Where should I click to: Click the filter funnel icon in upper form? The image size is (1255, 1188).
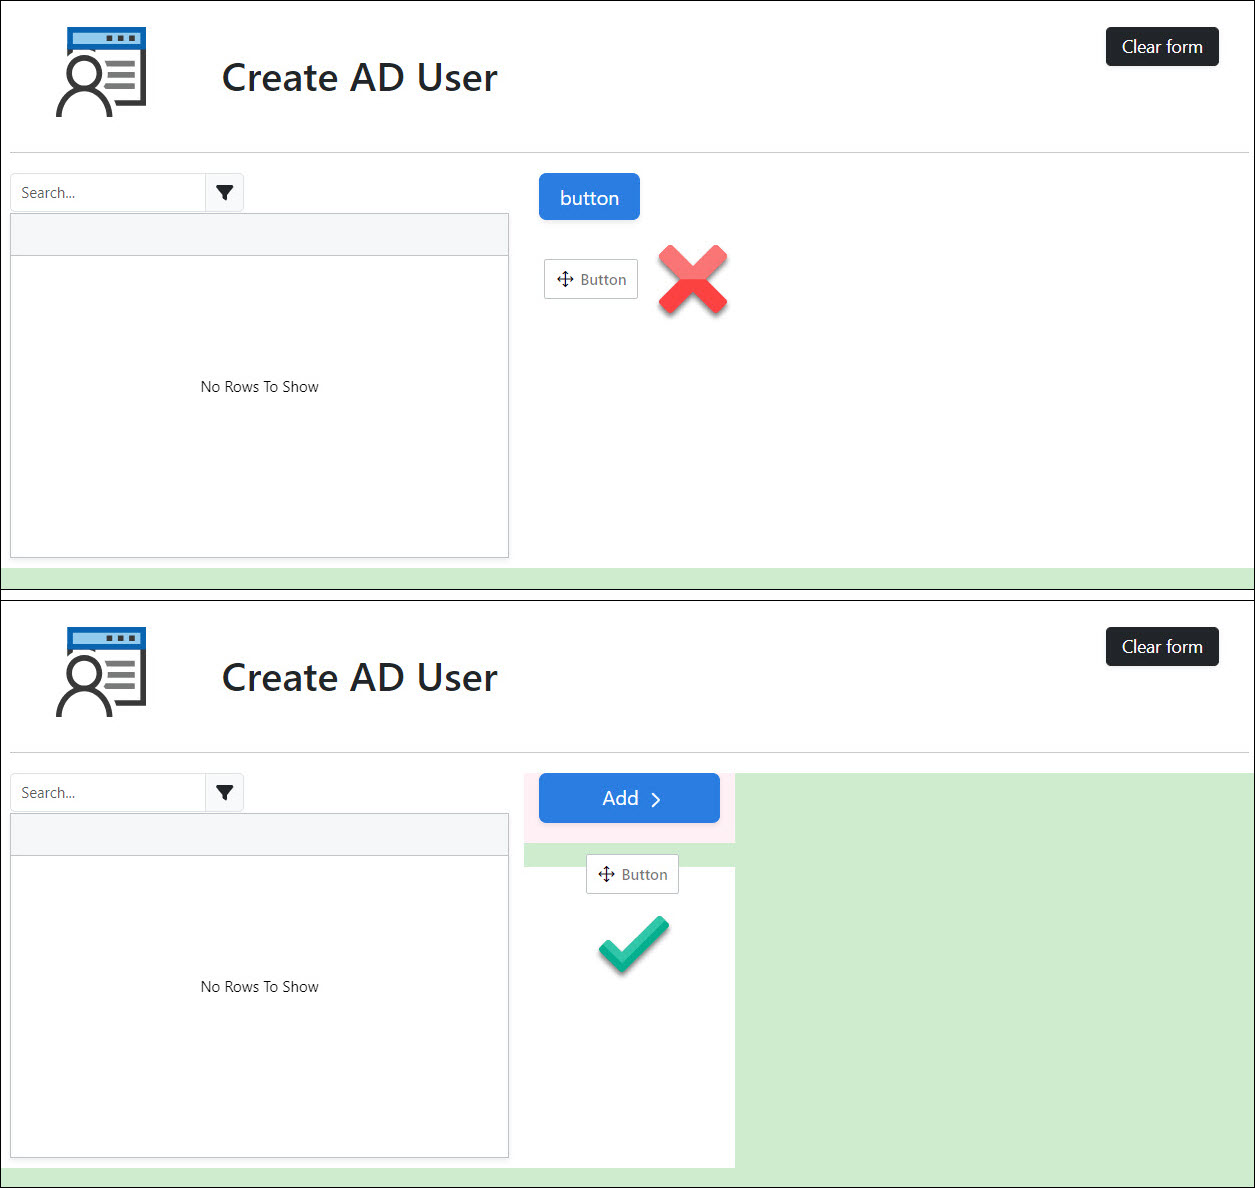(224, 193)
